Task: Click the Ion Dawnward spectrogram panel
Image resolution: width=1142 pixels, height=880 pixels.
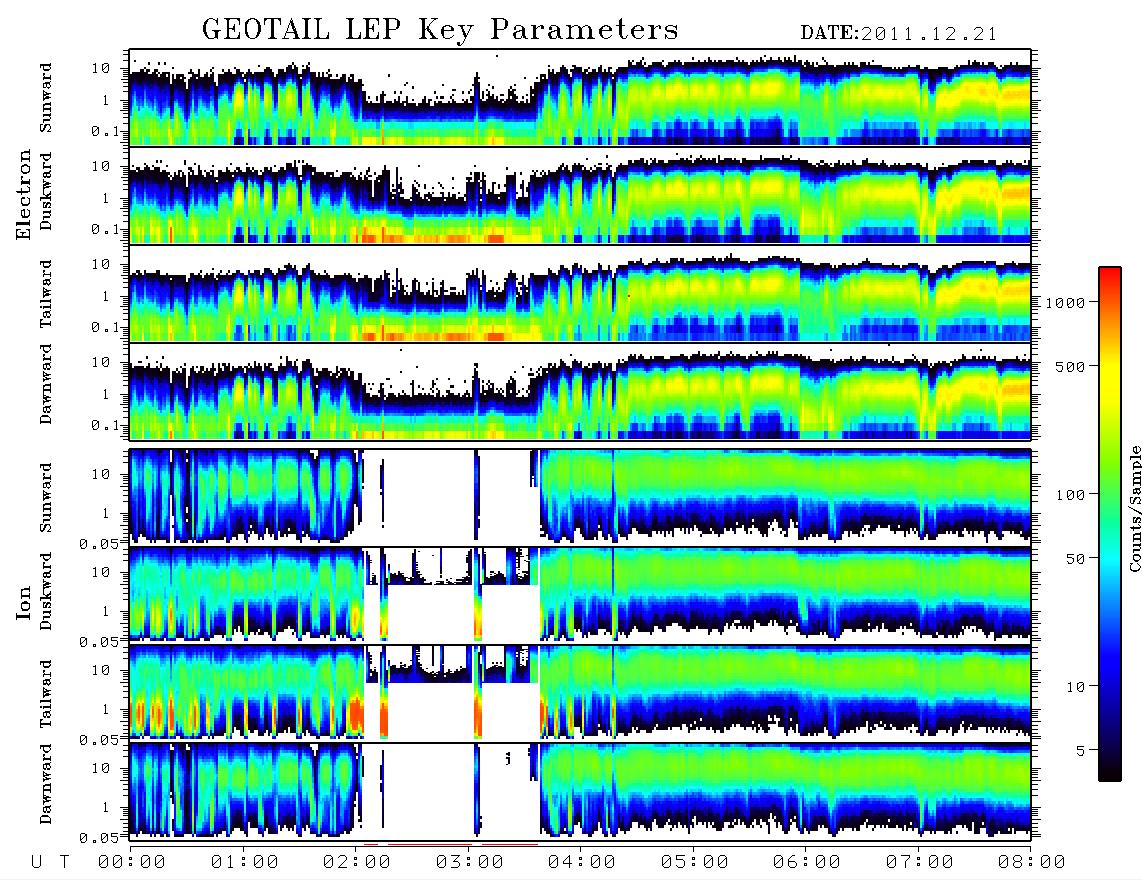Action: (580, 790)
